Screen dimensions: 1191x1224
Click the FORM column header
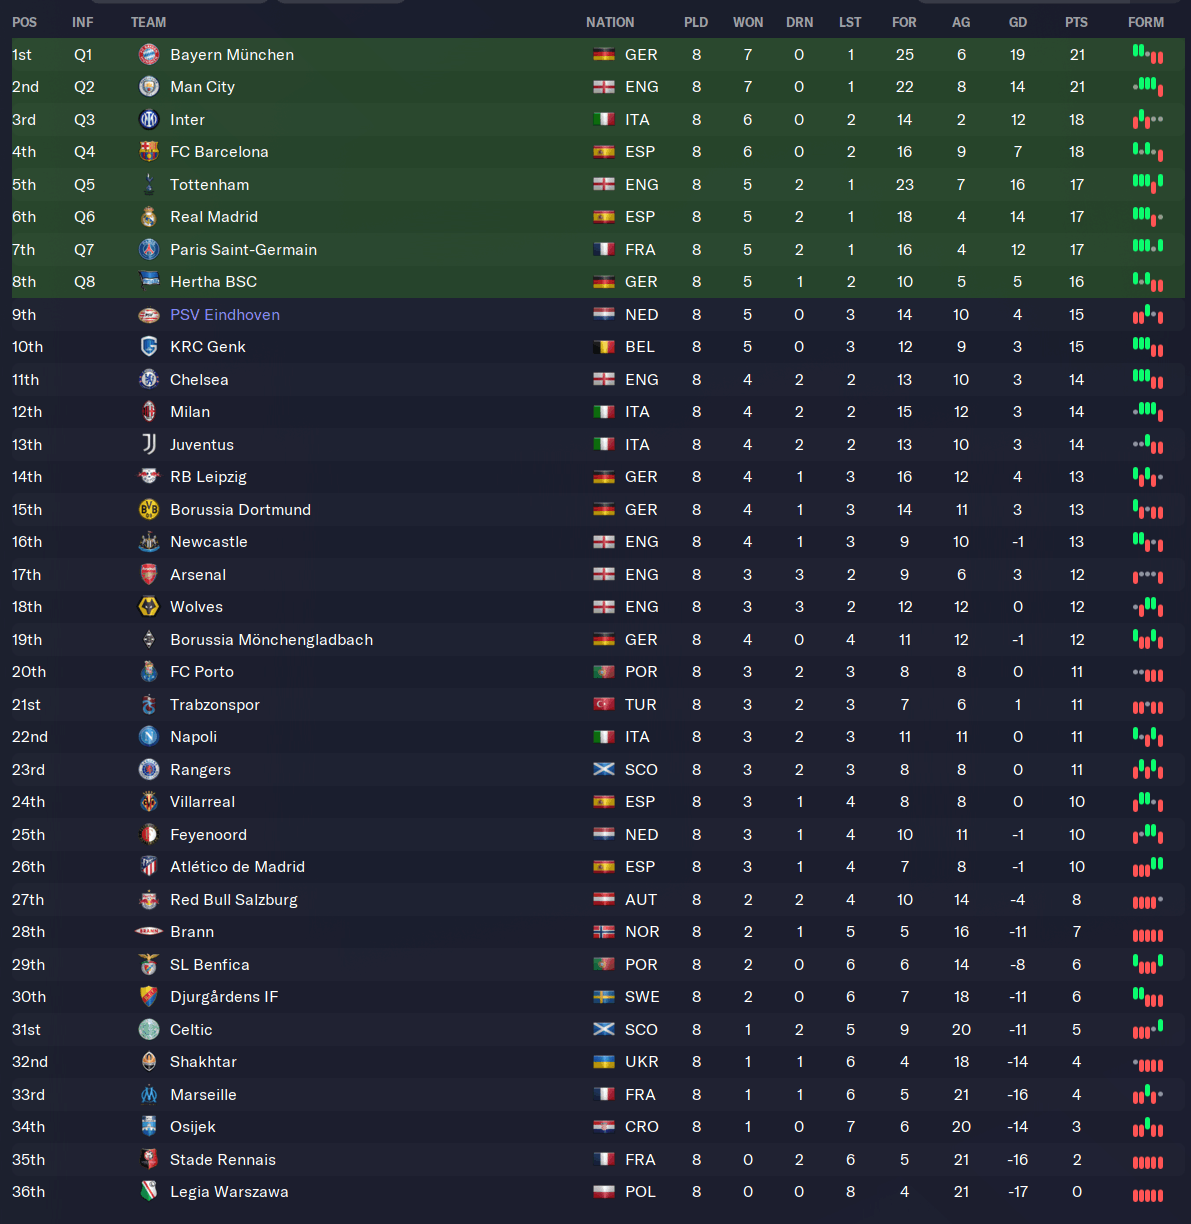tap(1146, 22)
